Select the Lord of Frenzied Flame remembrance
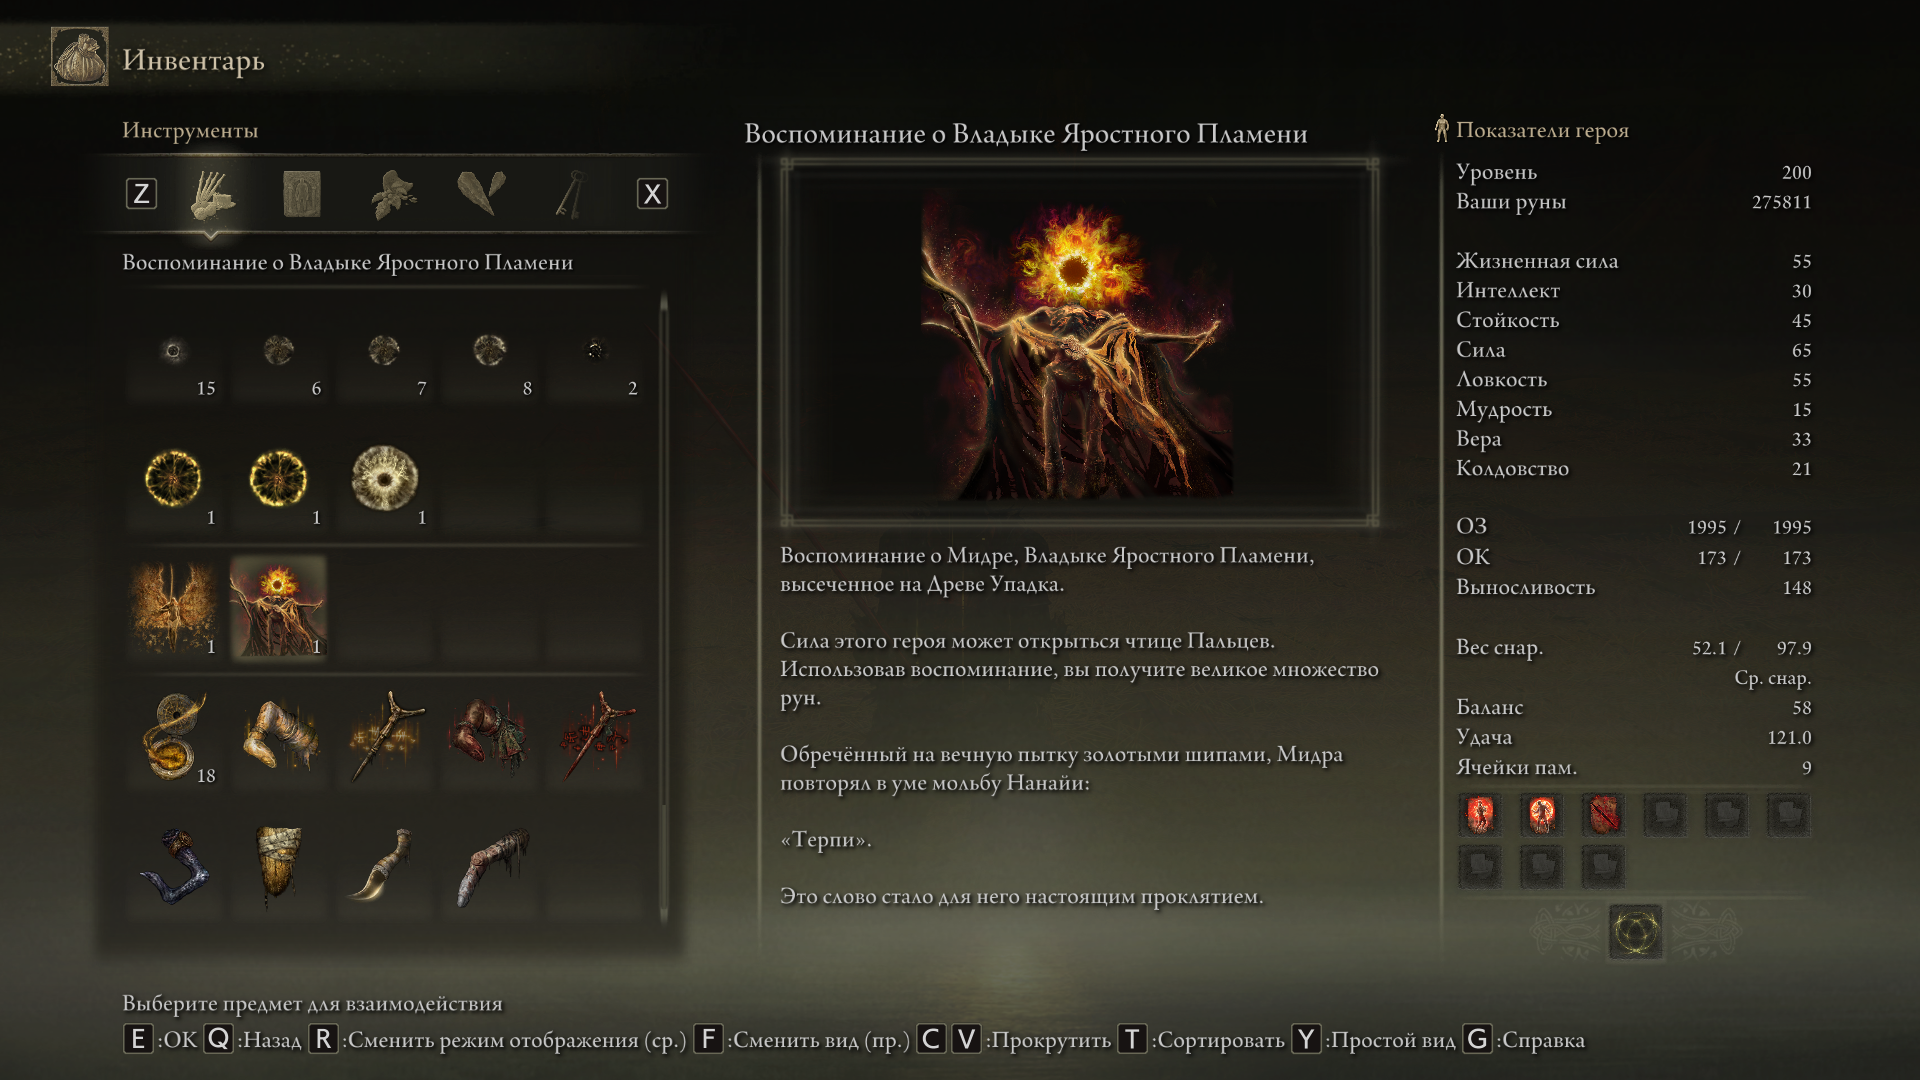The image size is (1920, 1080). point(279,608)
